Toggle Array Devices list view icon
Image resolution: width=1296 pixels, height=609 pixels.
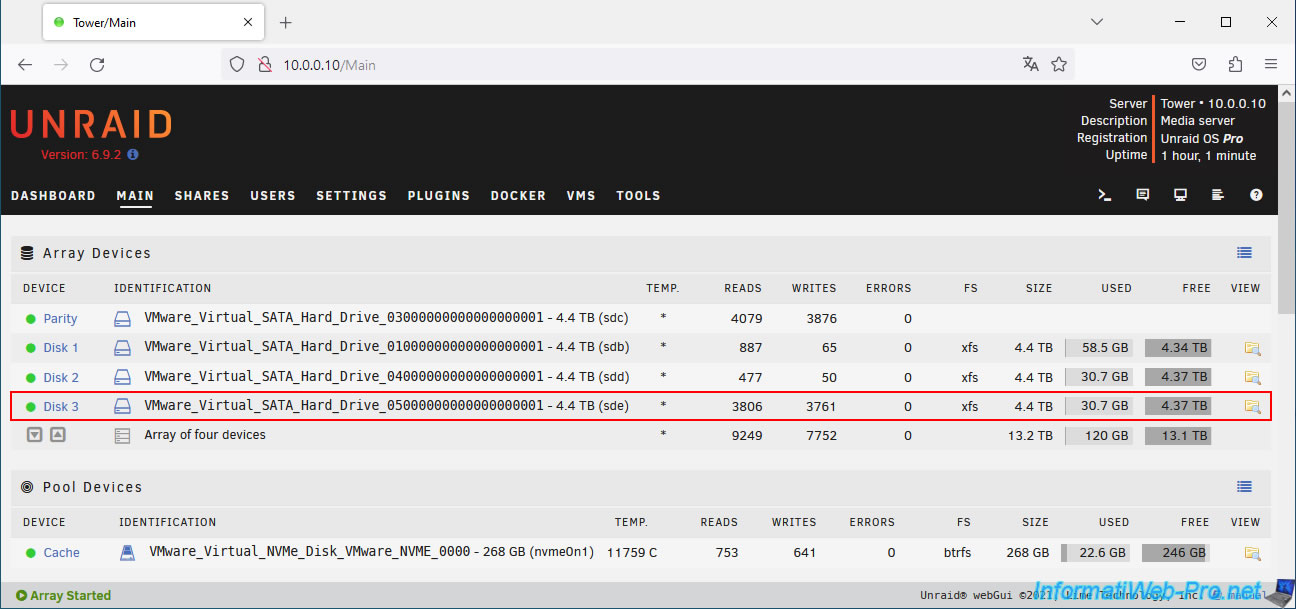(x=1244, y=253)
